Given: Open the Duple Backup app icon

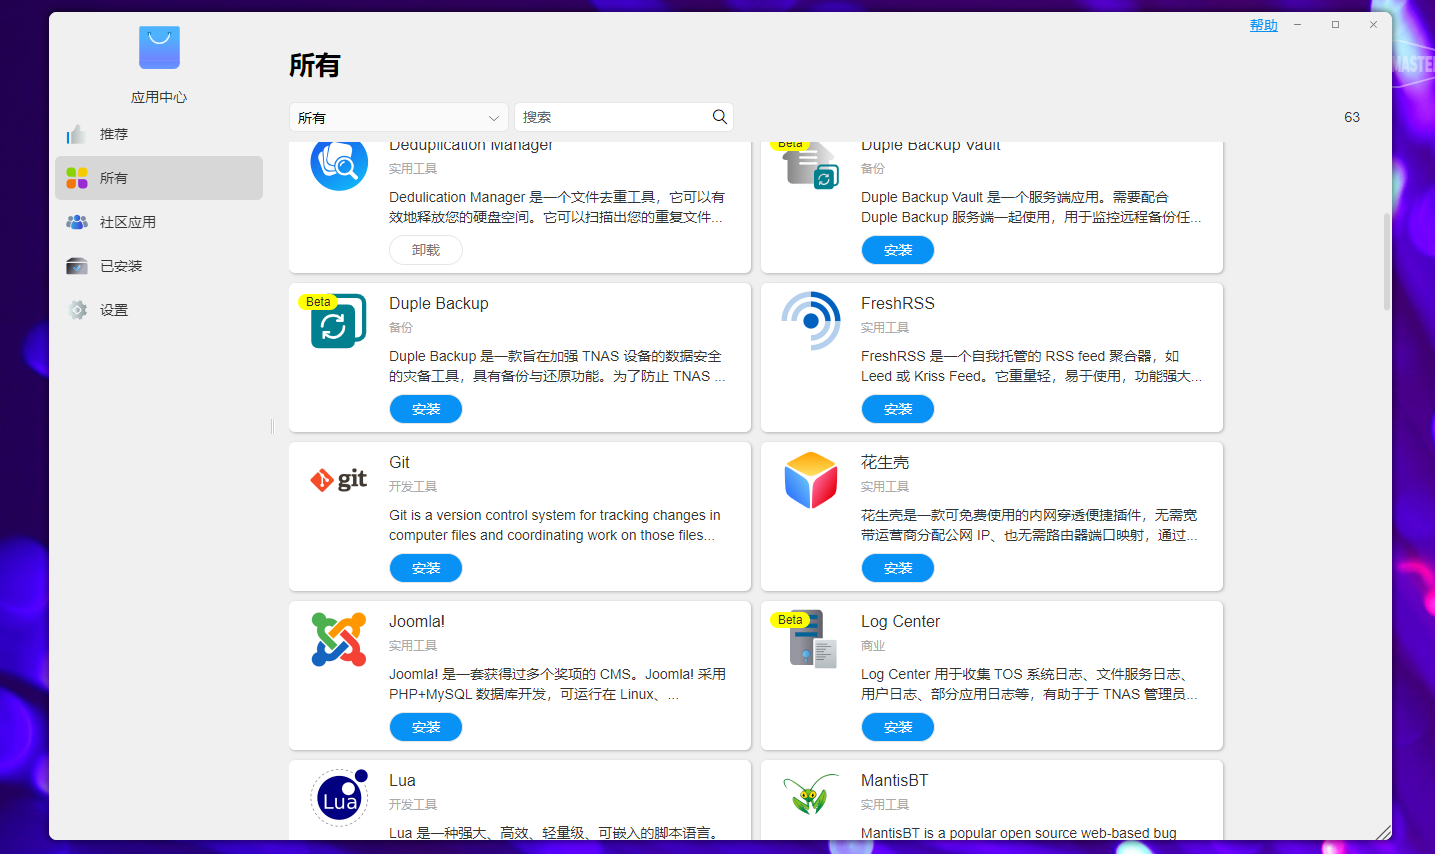Looking at the screenshot, I should pyautogui.click(x=339, y=321).
